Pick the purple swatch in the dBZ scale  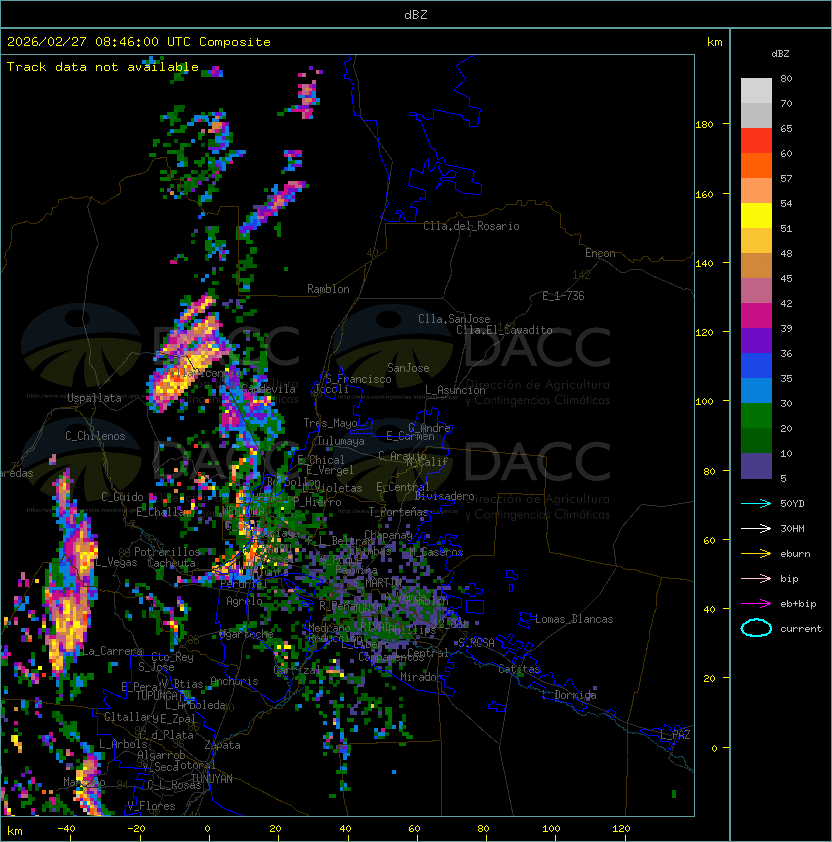point(756,340)
